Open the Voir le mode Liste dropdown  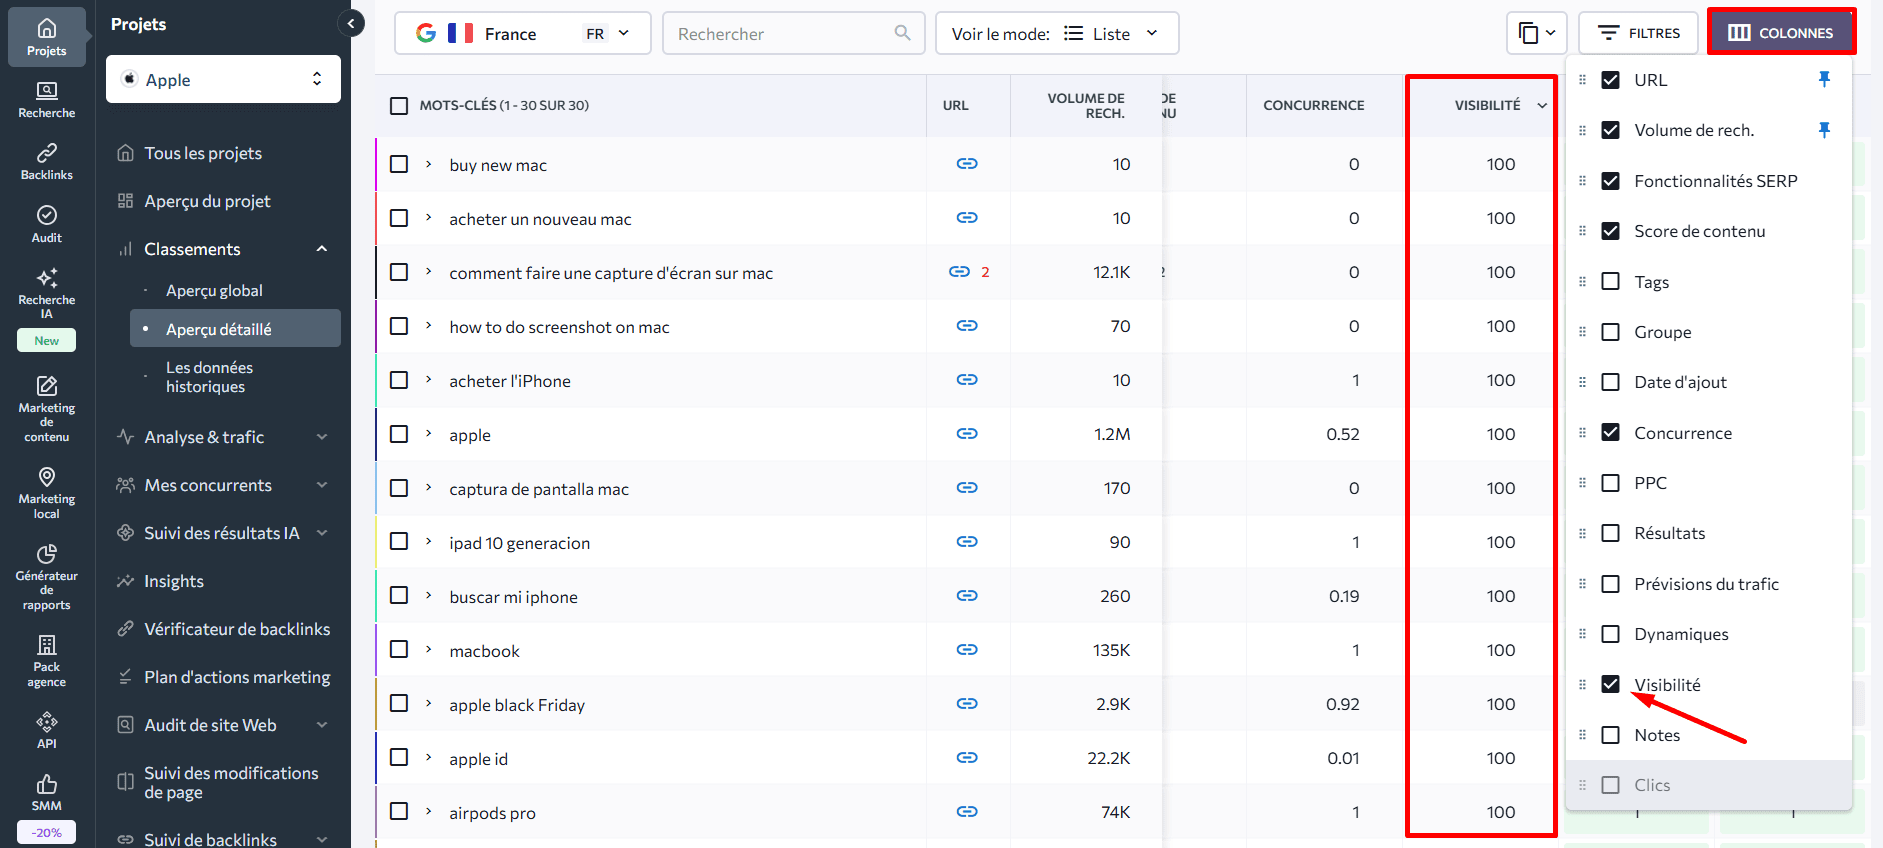point(1057,33)
